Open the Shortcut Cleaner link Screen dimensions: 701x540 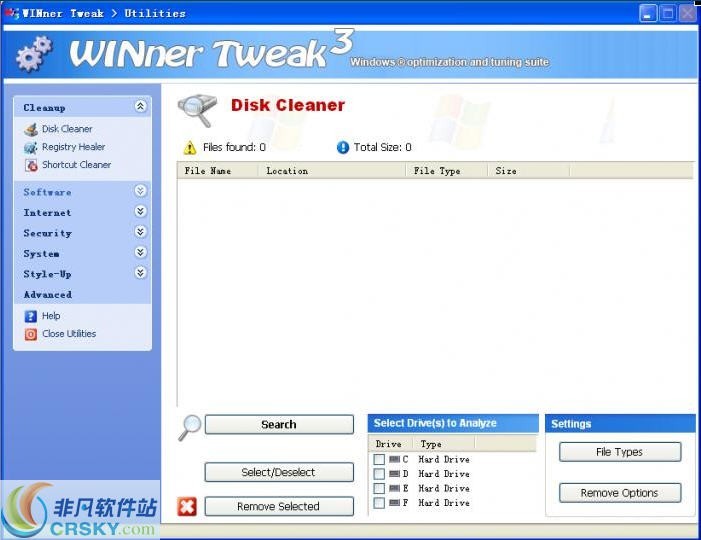[76, 165]
